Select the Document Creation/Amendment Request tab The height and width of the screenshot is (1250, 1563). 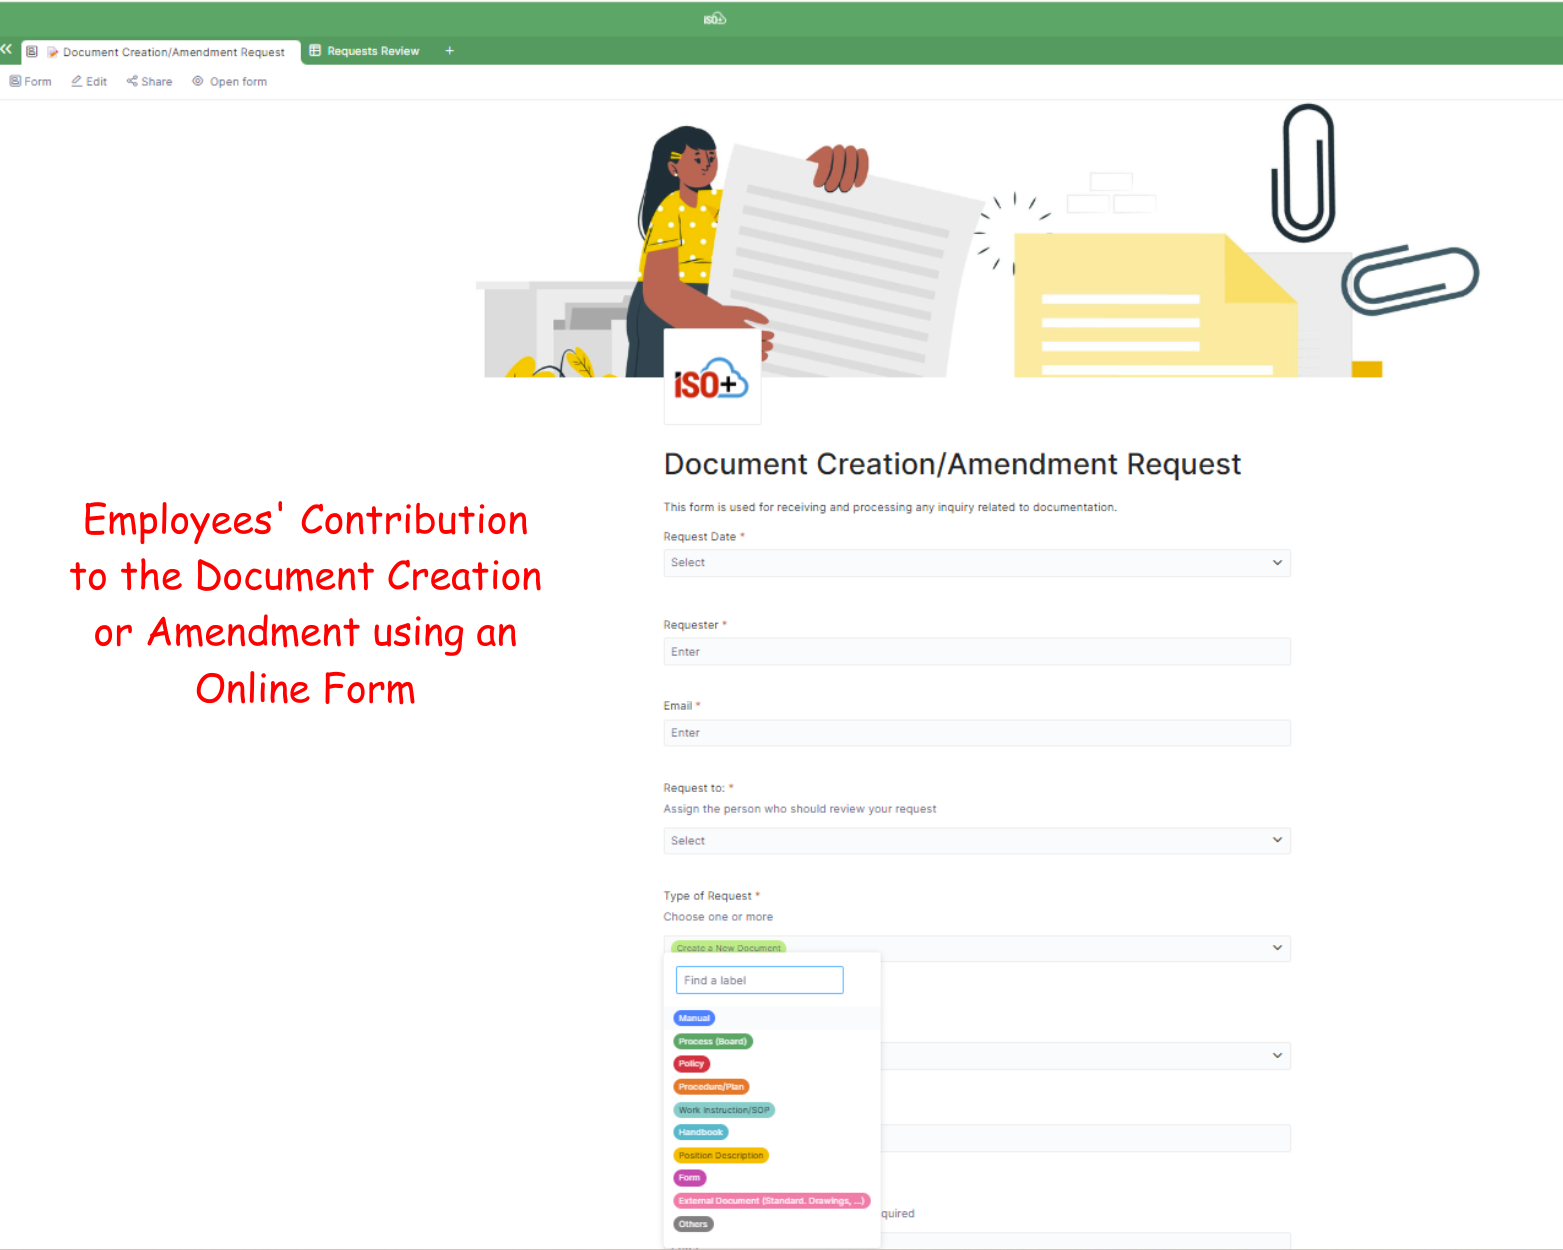pyautogui.click(x=173, y=52)
